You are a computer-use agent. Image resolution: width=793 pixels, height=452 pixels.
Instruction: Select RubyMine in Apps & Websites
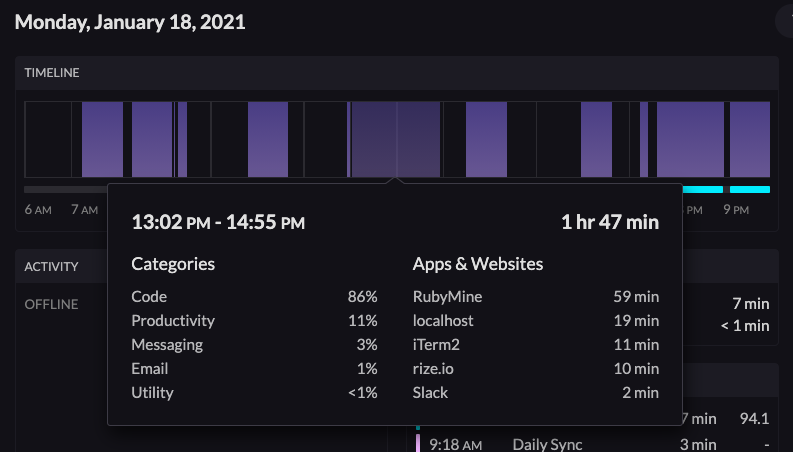pyautogui.click(x=446, y=296)
